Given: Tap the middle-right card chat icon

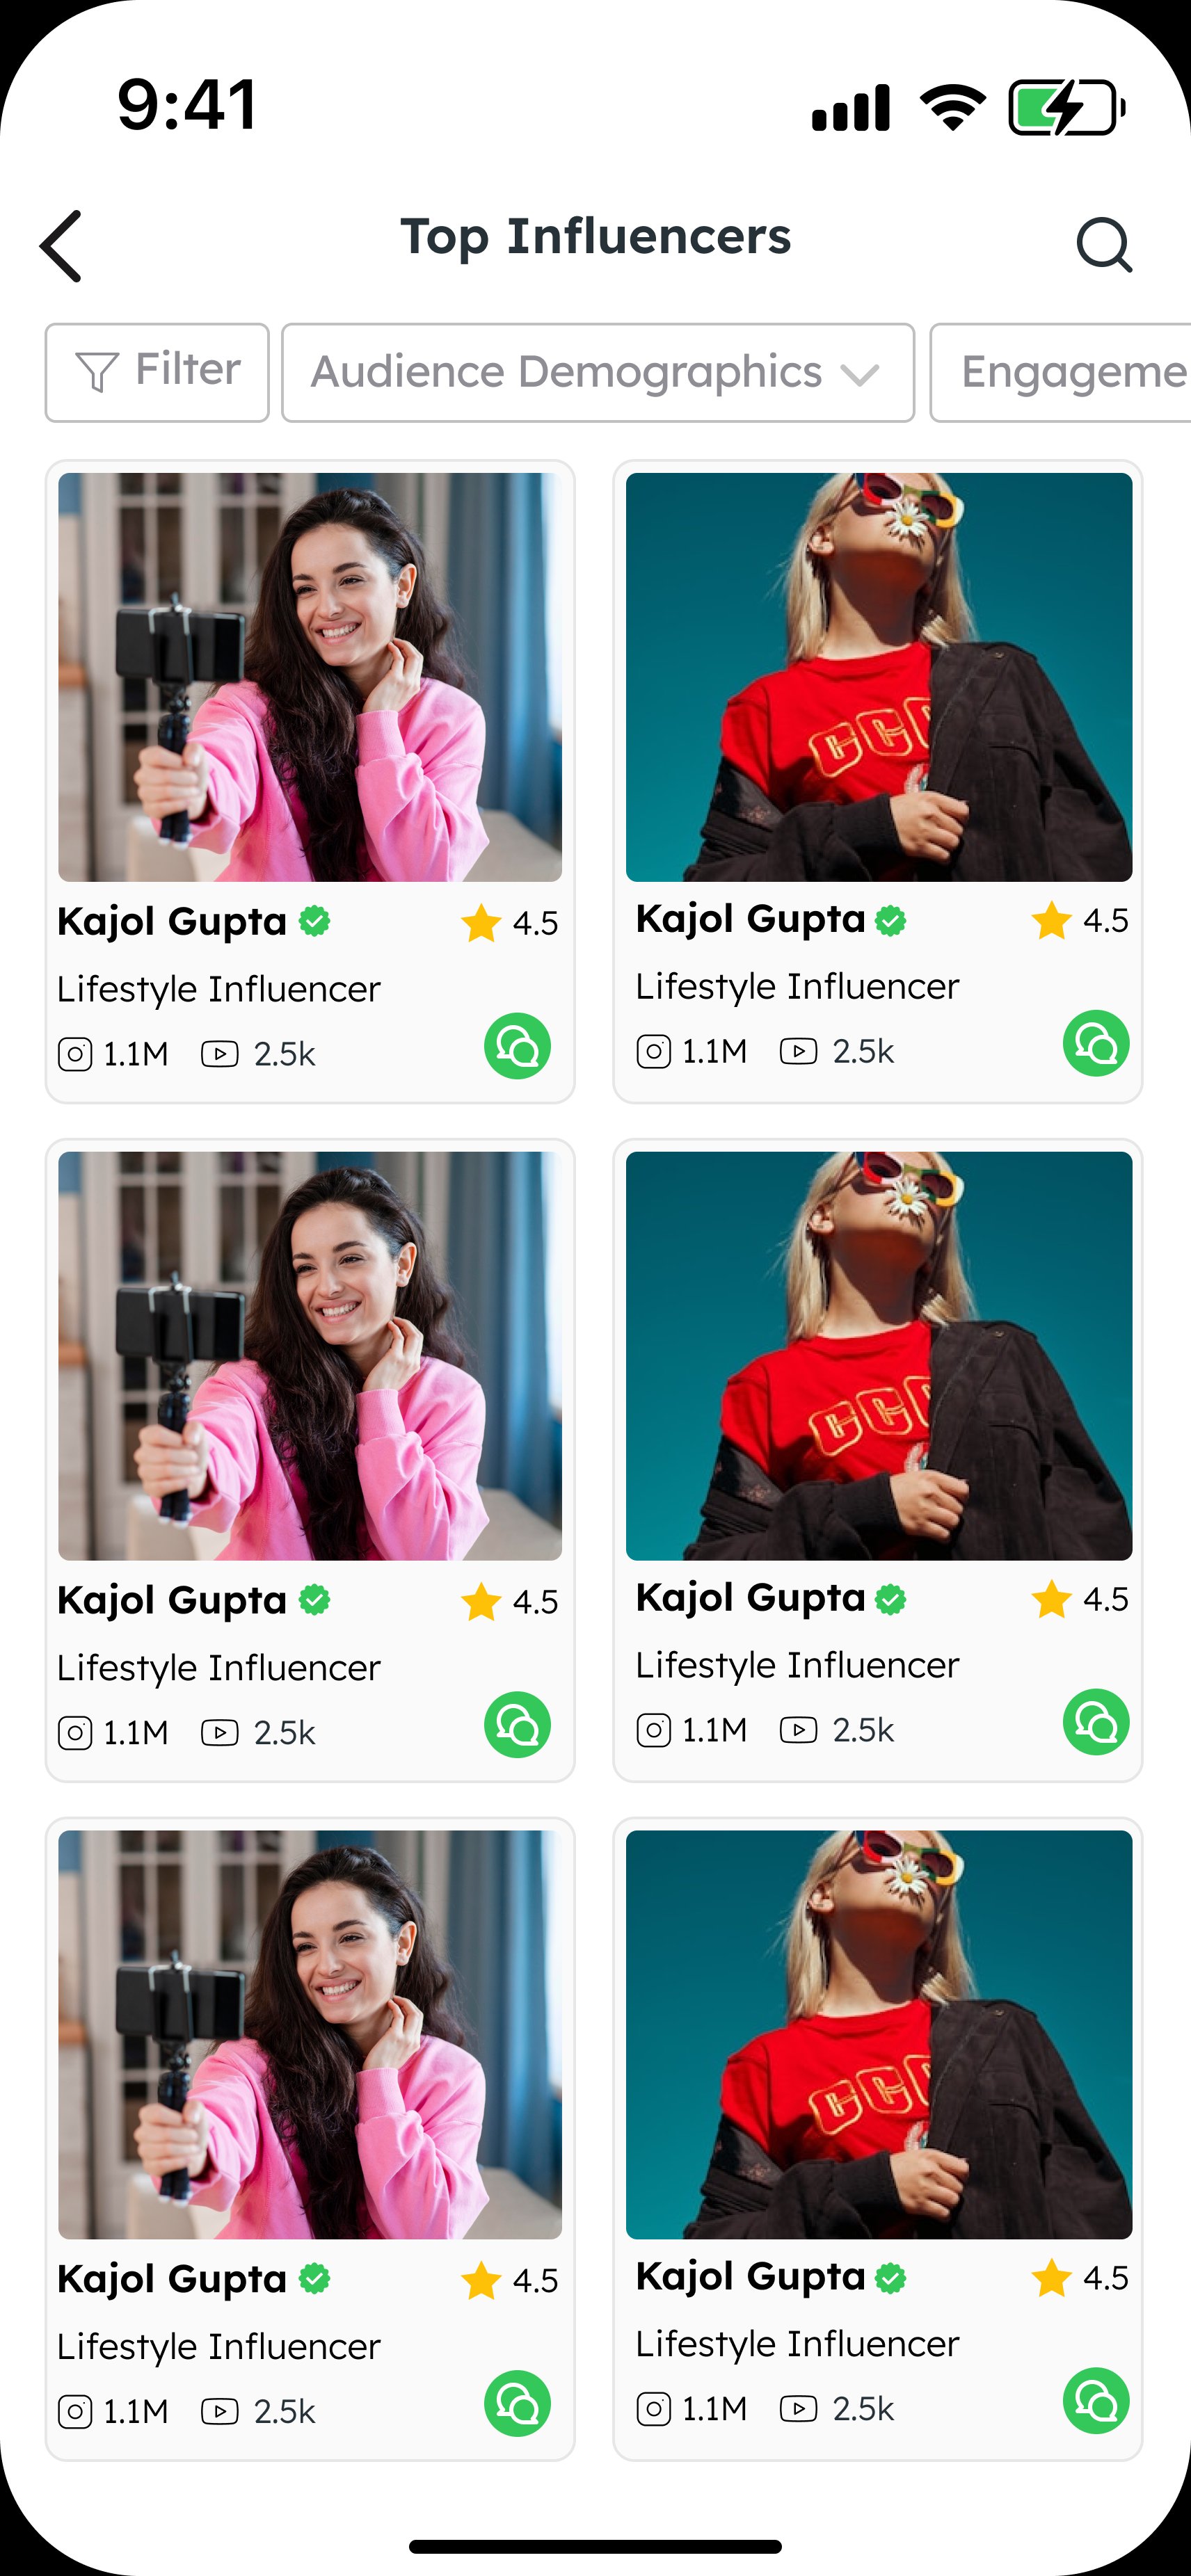Looking at the screenshot, I should 1096,1722.
